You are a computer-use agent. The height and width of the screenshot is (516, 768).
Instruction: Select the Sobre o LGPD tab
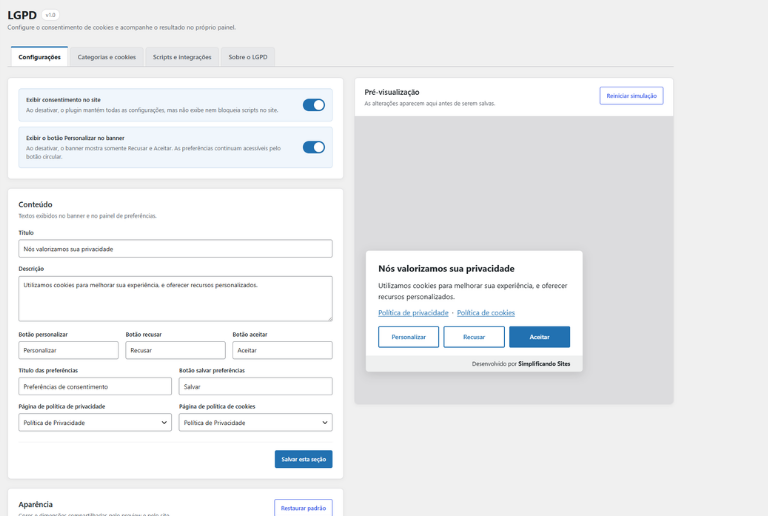pos(248,57)
